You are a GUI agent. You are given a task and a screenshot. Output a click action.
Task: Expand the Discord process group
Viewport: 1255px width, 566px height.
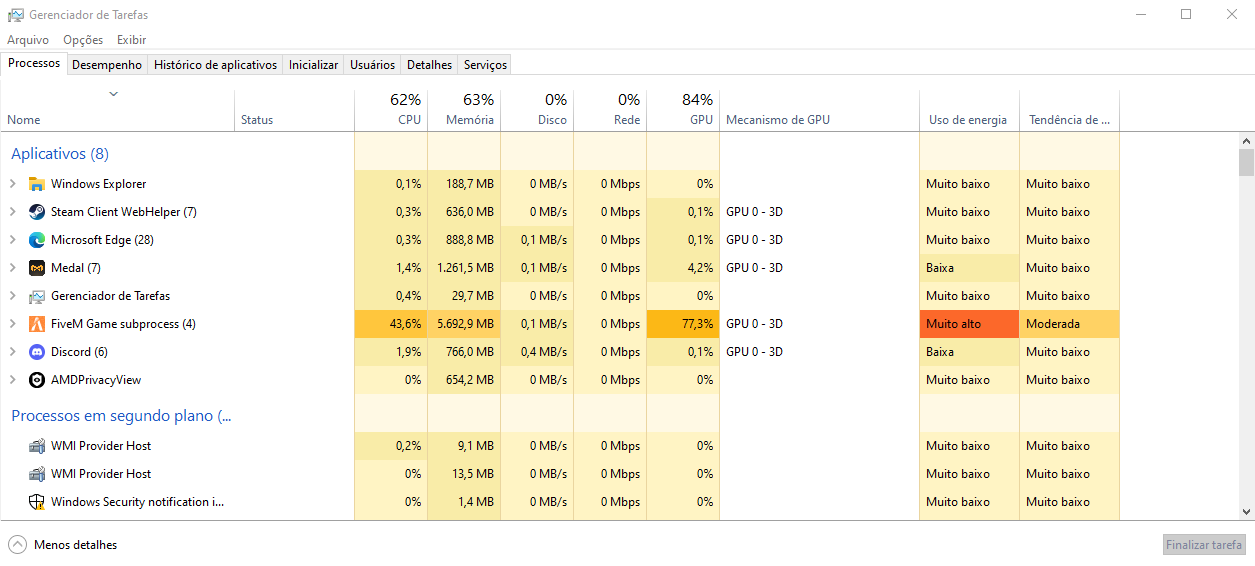point(13,352)
